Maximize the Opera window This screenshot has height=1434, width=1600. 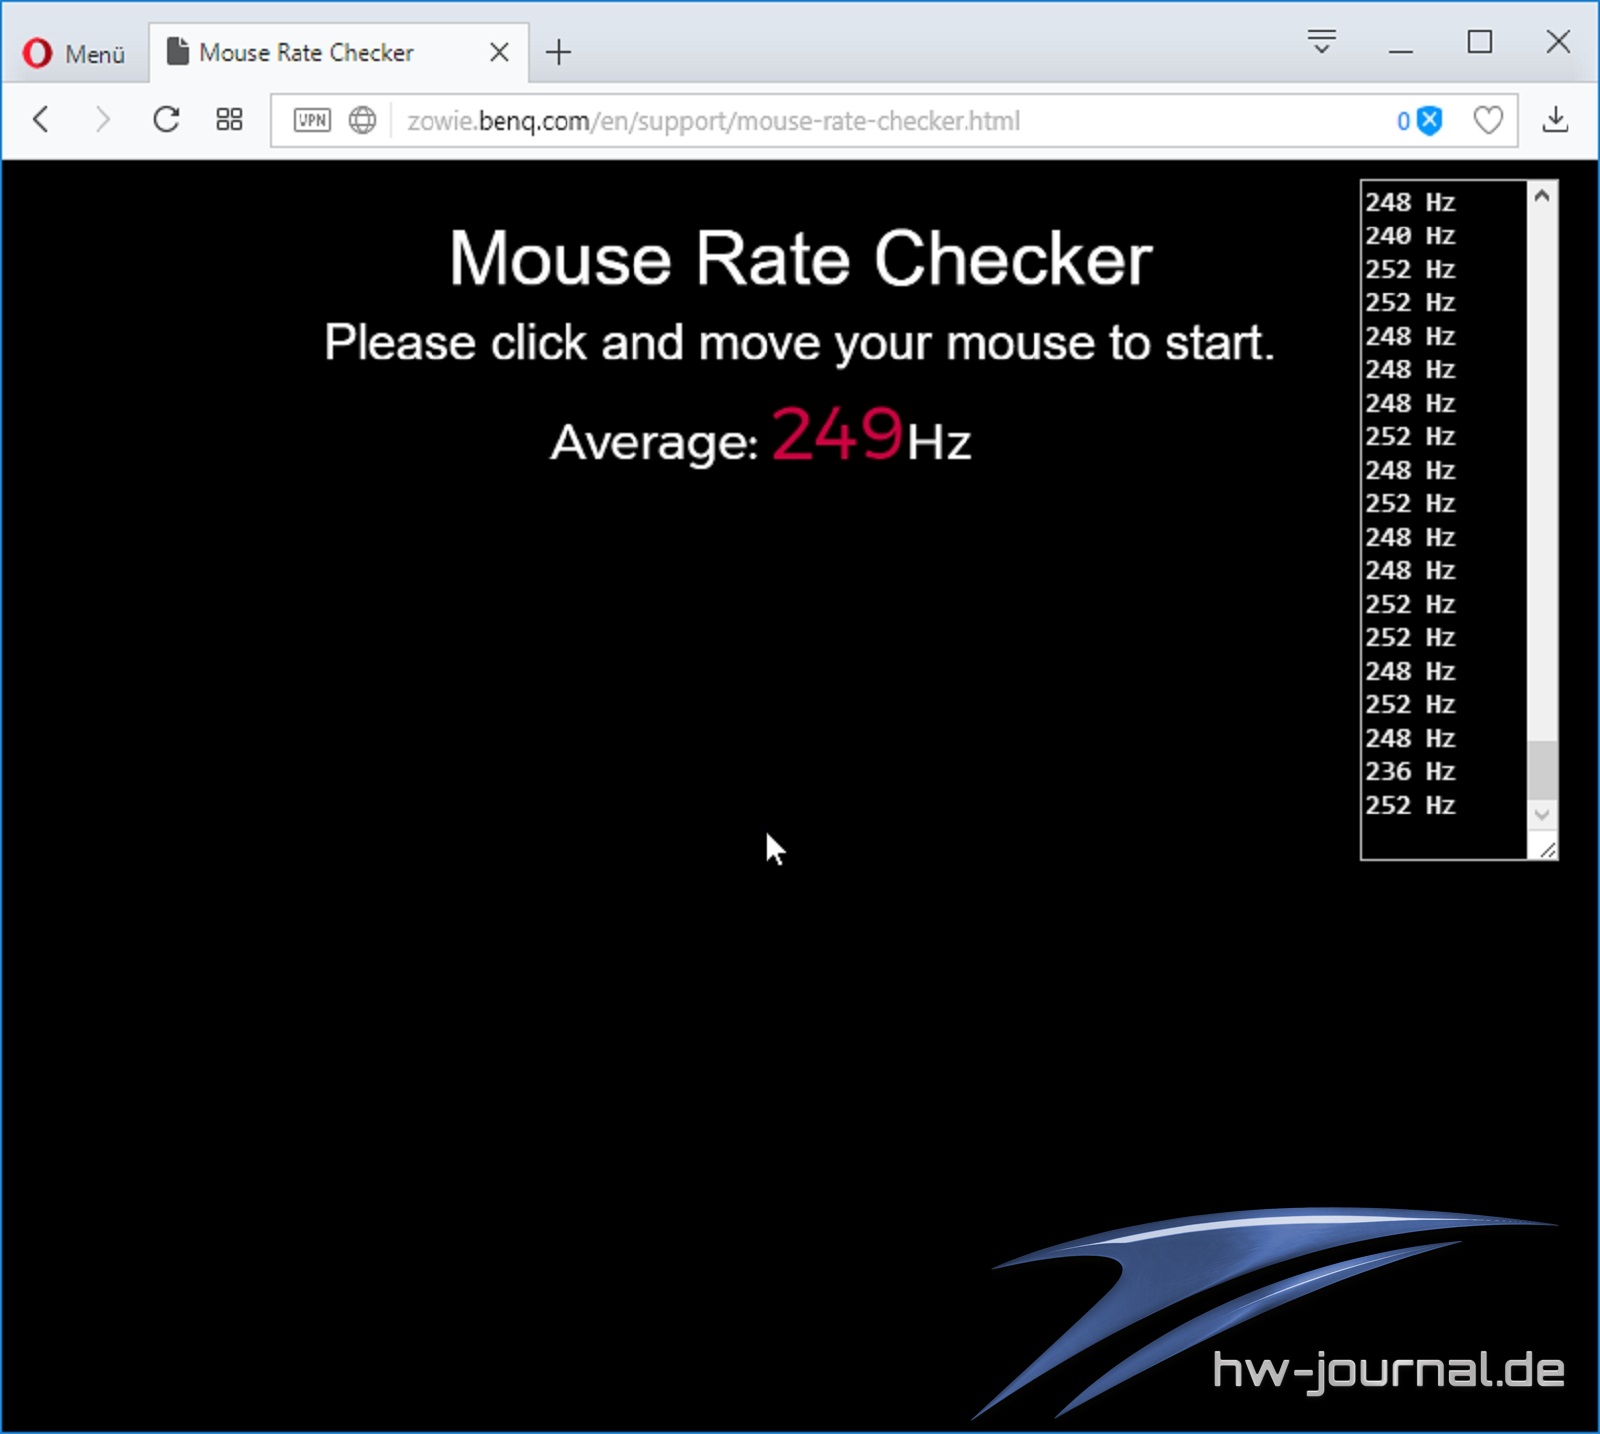coord(1480,42)
